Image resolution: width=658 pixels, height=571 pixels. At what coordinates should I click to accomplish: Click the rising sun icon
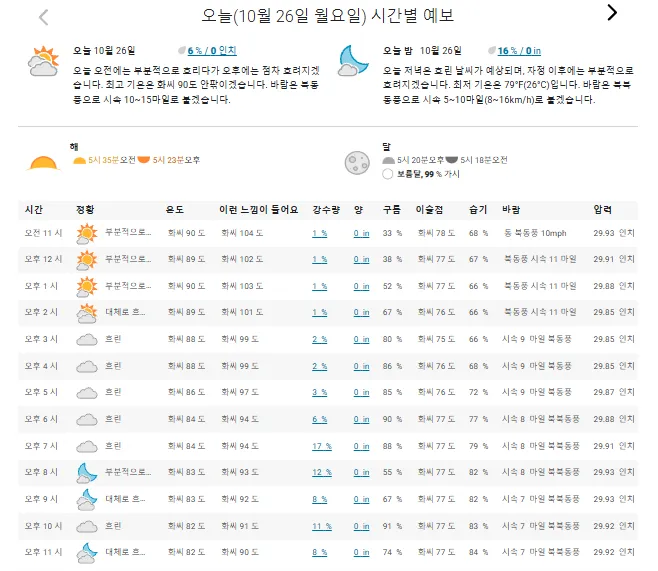tap(43, 163)
